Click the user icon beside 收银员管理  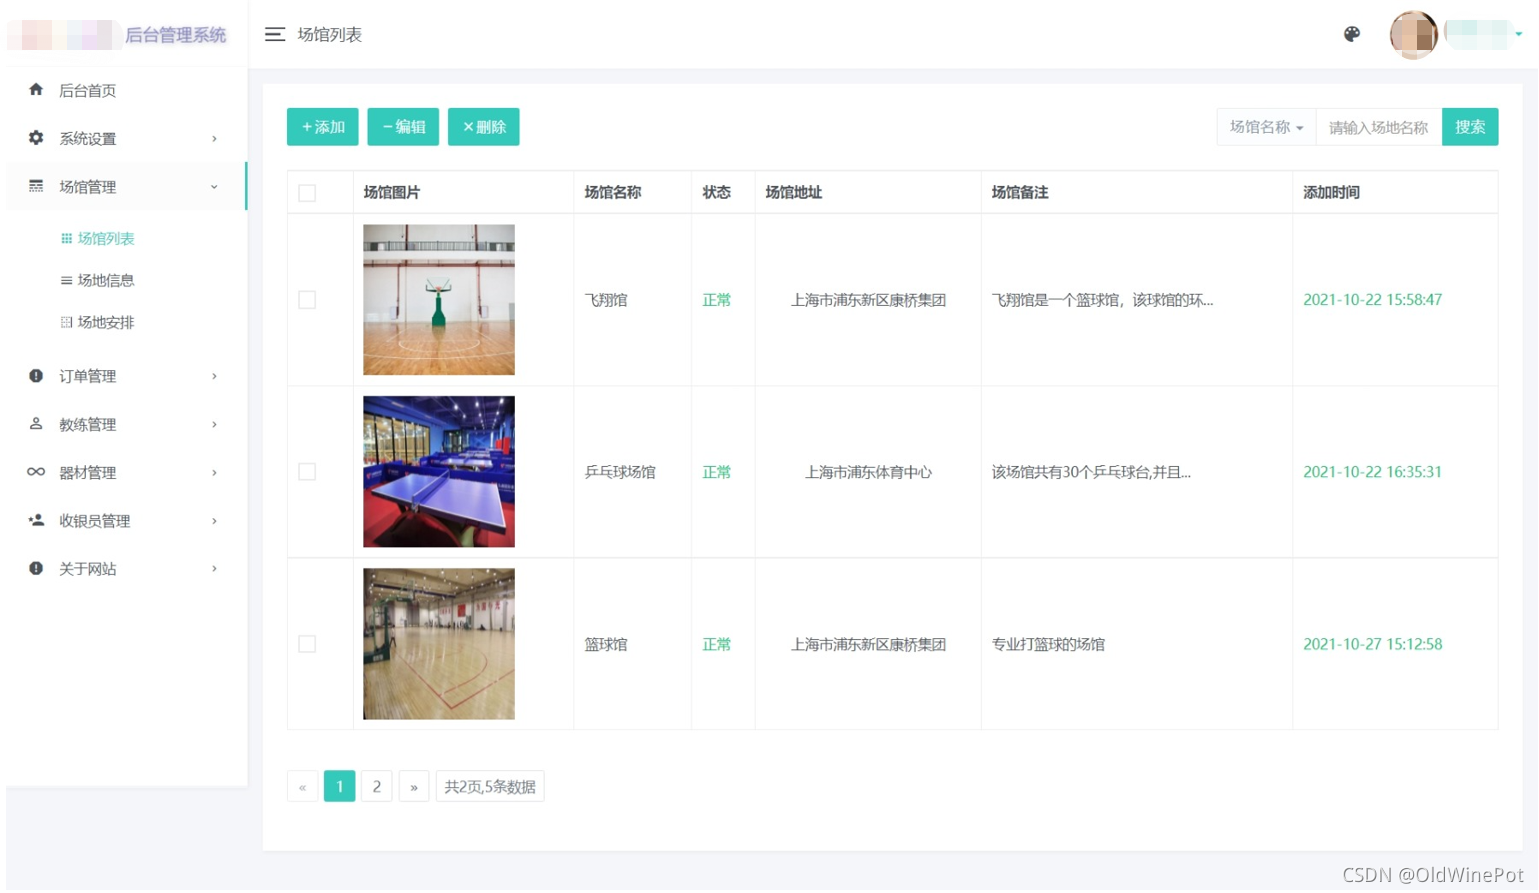[36, 520]
